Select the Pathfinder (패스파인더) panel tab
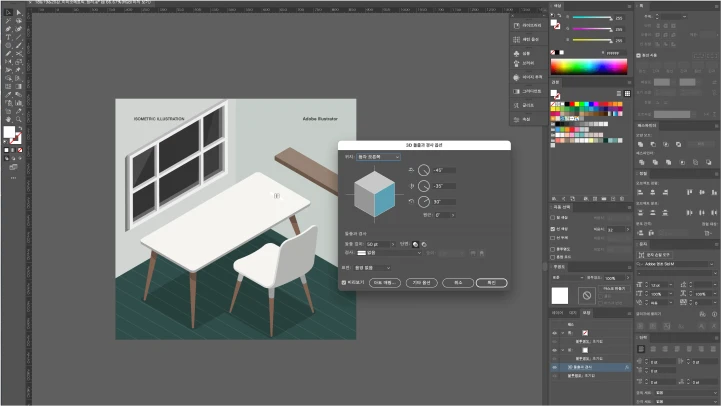This screenshot has width=721, height=406. point(647,126)
